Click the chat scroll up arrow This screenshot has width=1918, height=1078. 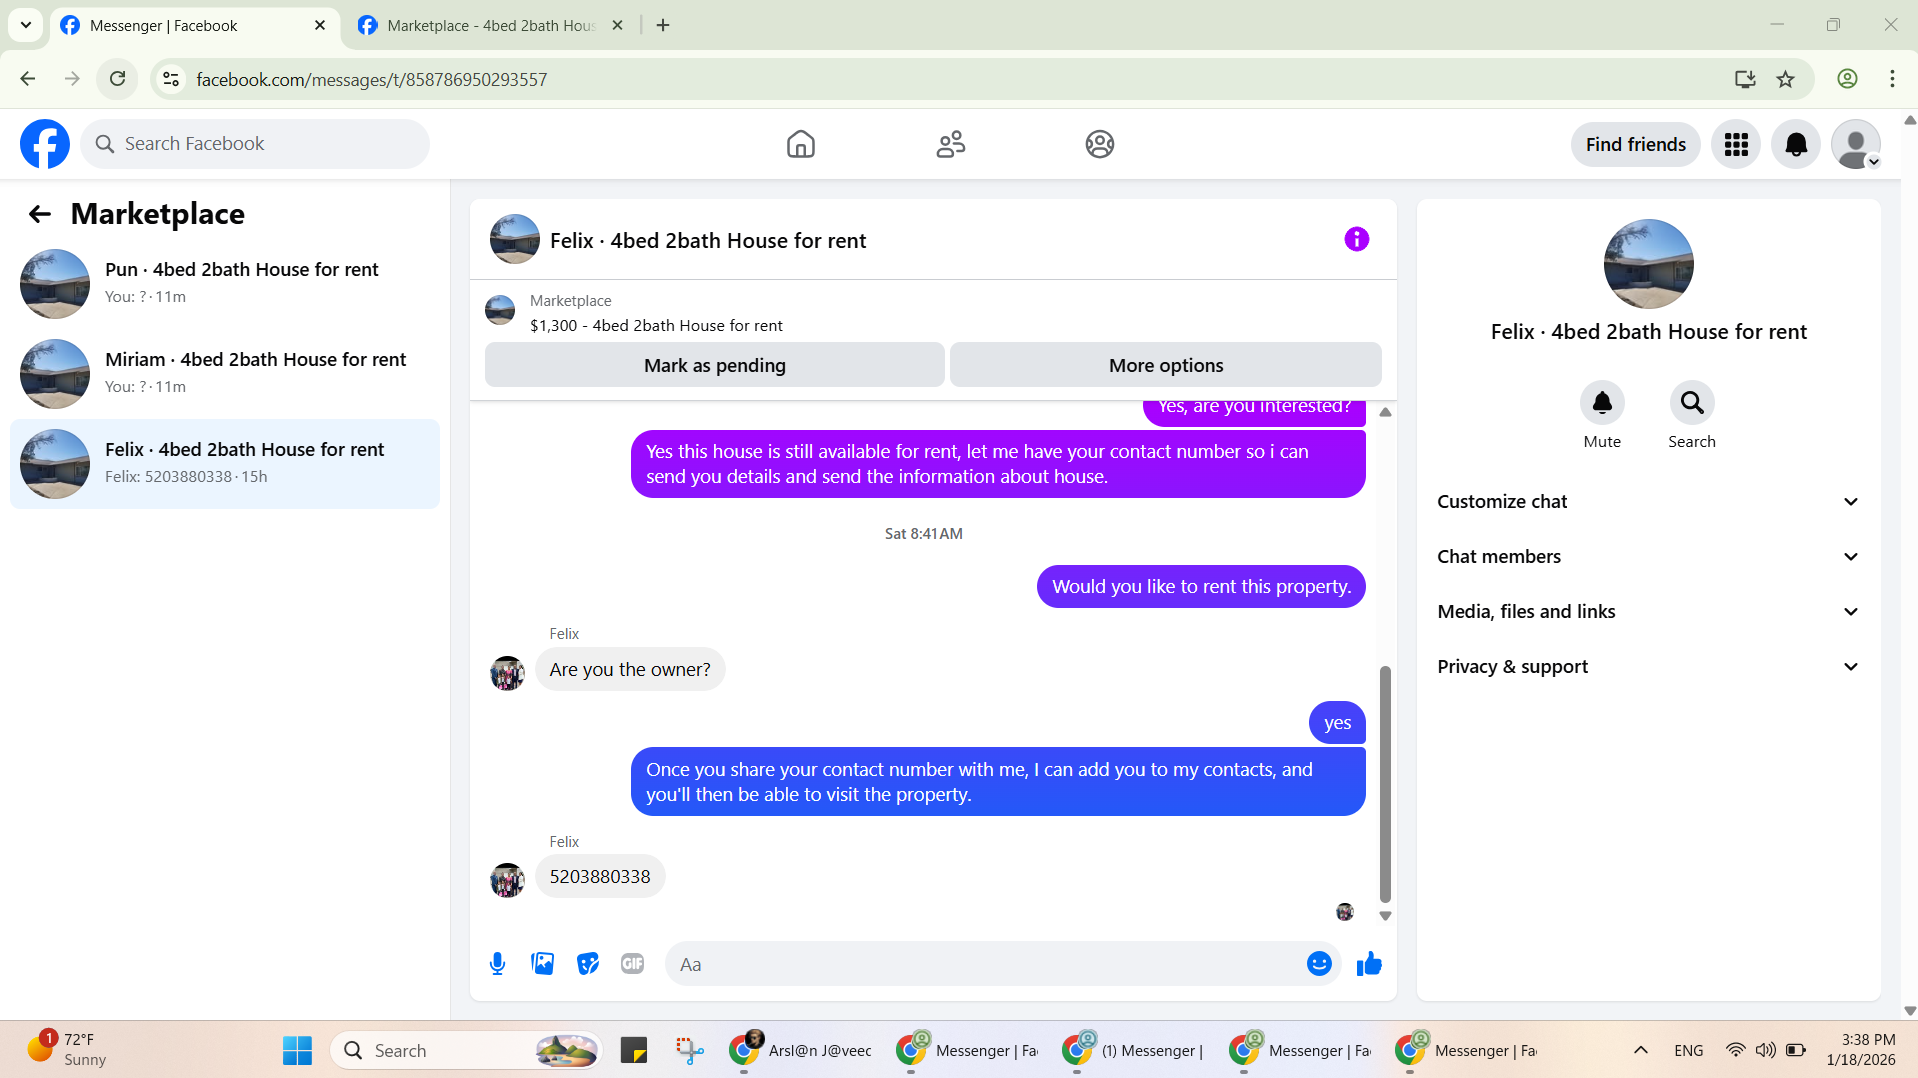[1385, 412]
